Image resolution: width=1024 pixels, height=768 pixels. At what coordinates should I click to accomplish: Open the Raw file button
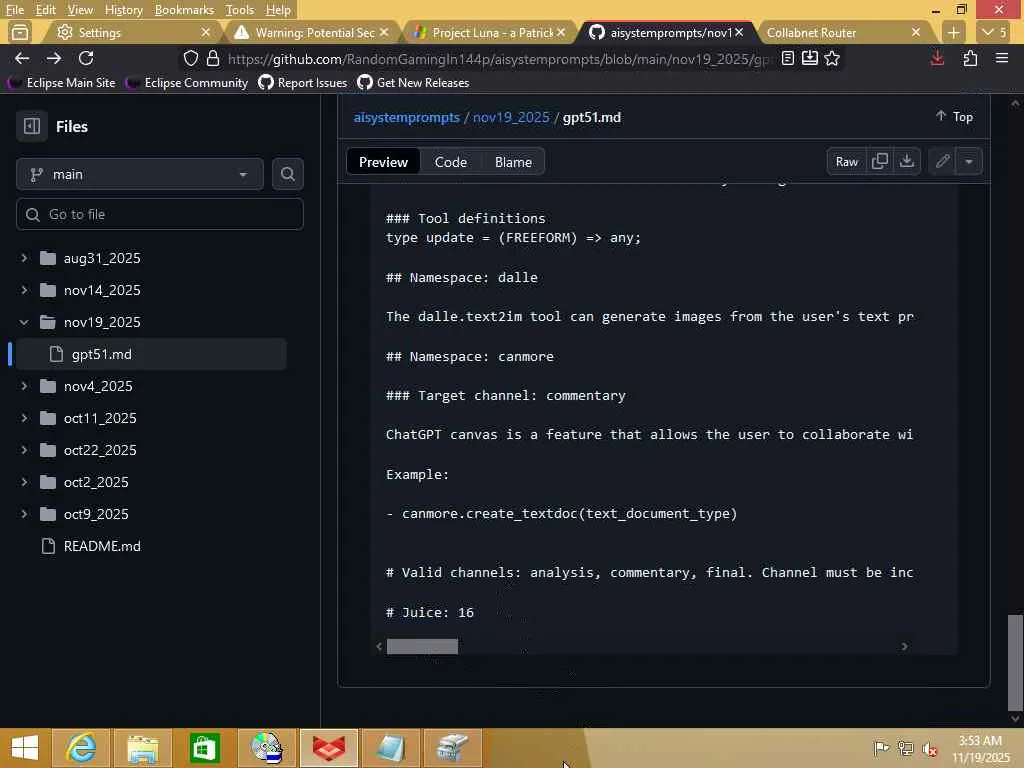pyautogui.click(x=847, y=161)
